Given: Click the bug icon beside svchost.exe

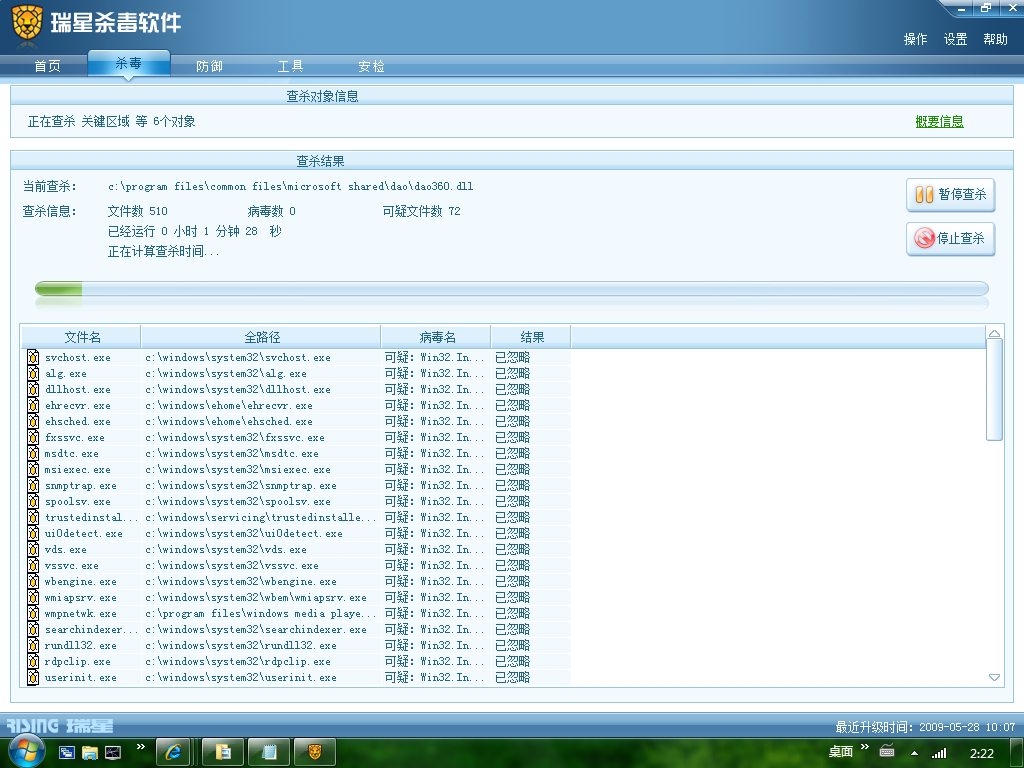Looking at the screenshot, I should [x=33, y=357].
